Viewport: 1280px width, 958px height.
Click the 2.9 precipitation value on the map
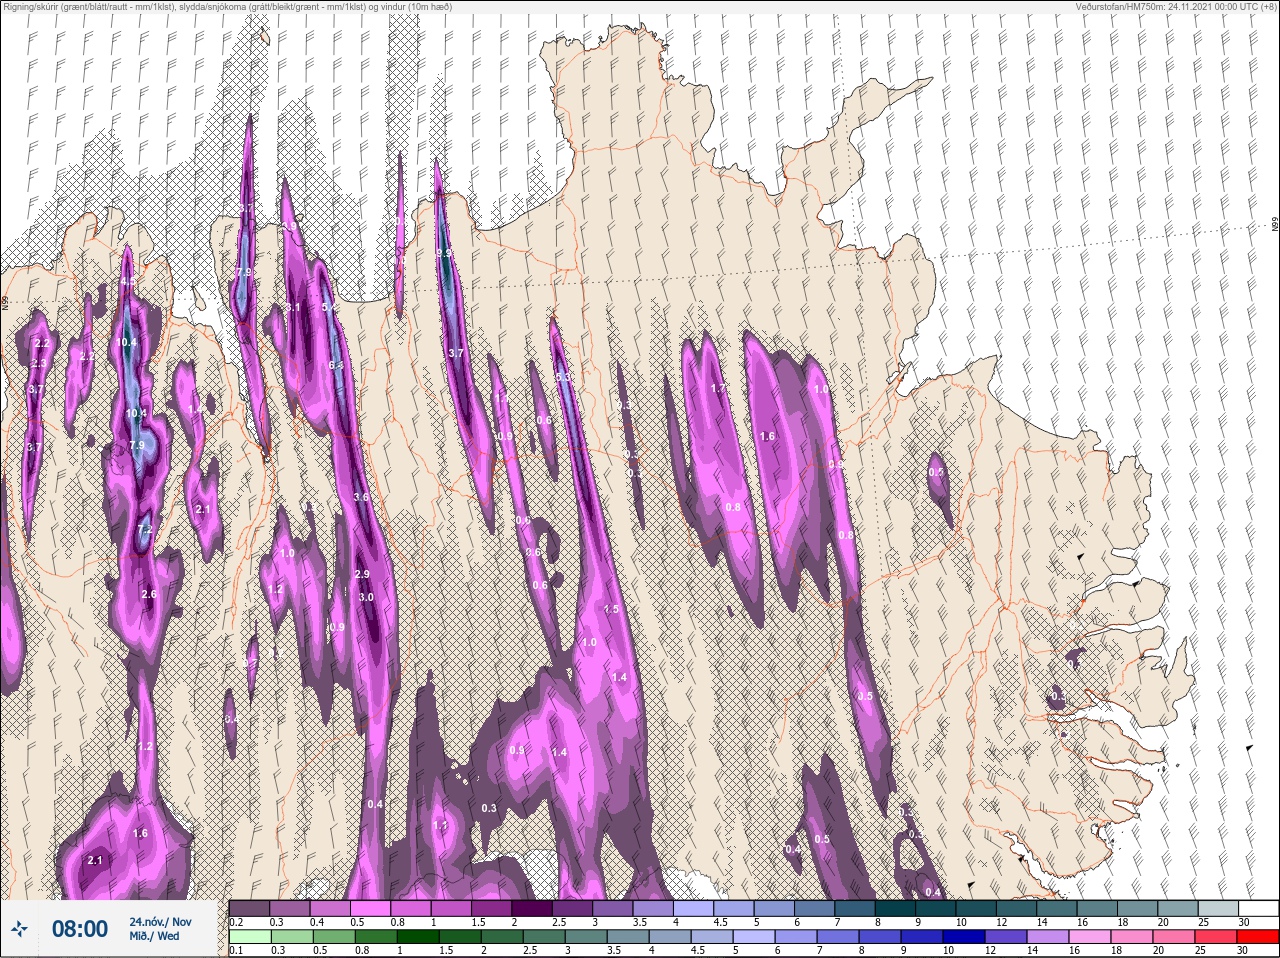click(x=362, y=574)
